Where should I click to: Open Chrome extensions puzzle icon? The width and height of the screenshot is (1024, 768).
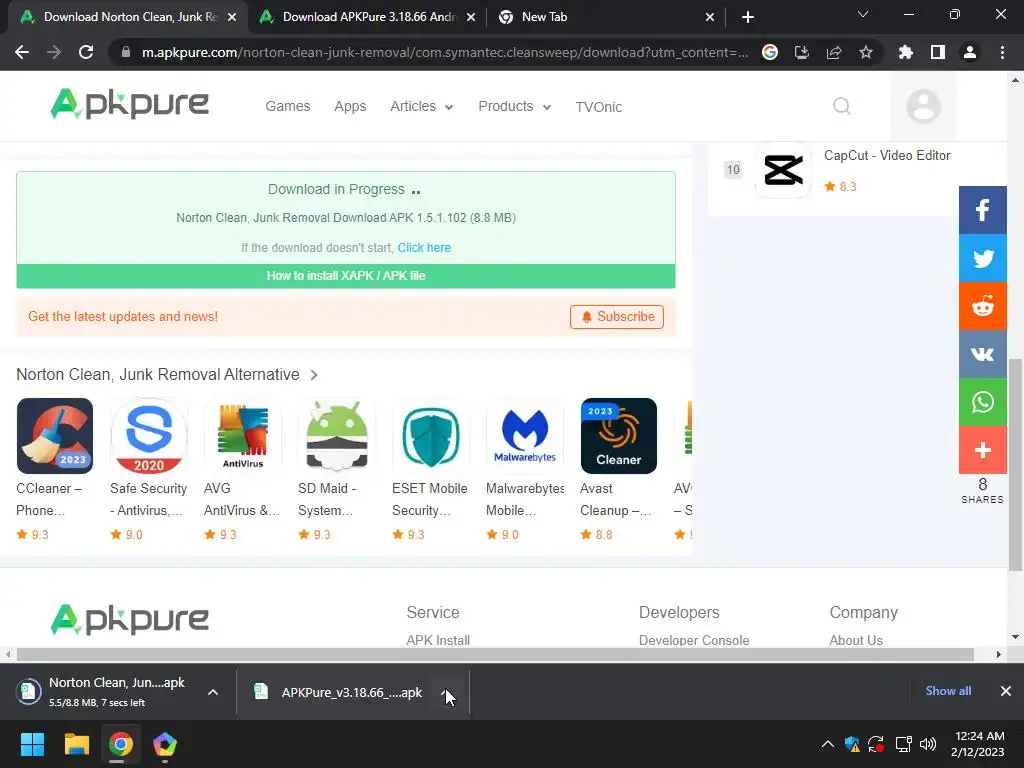(906, 52)
